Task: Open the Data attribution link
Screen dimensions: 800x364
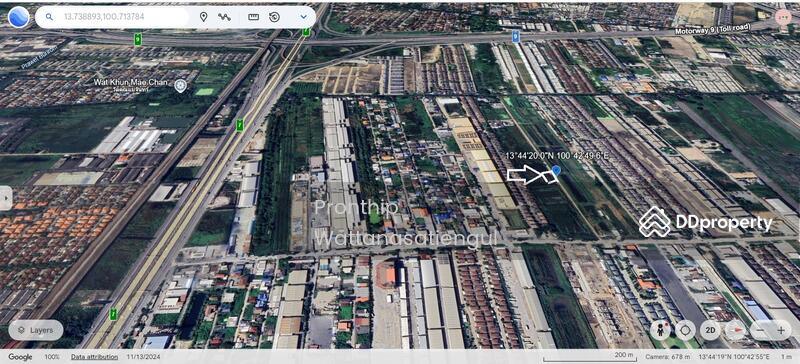Action: [x=94, y=357]
